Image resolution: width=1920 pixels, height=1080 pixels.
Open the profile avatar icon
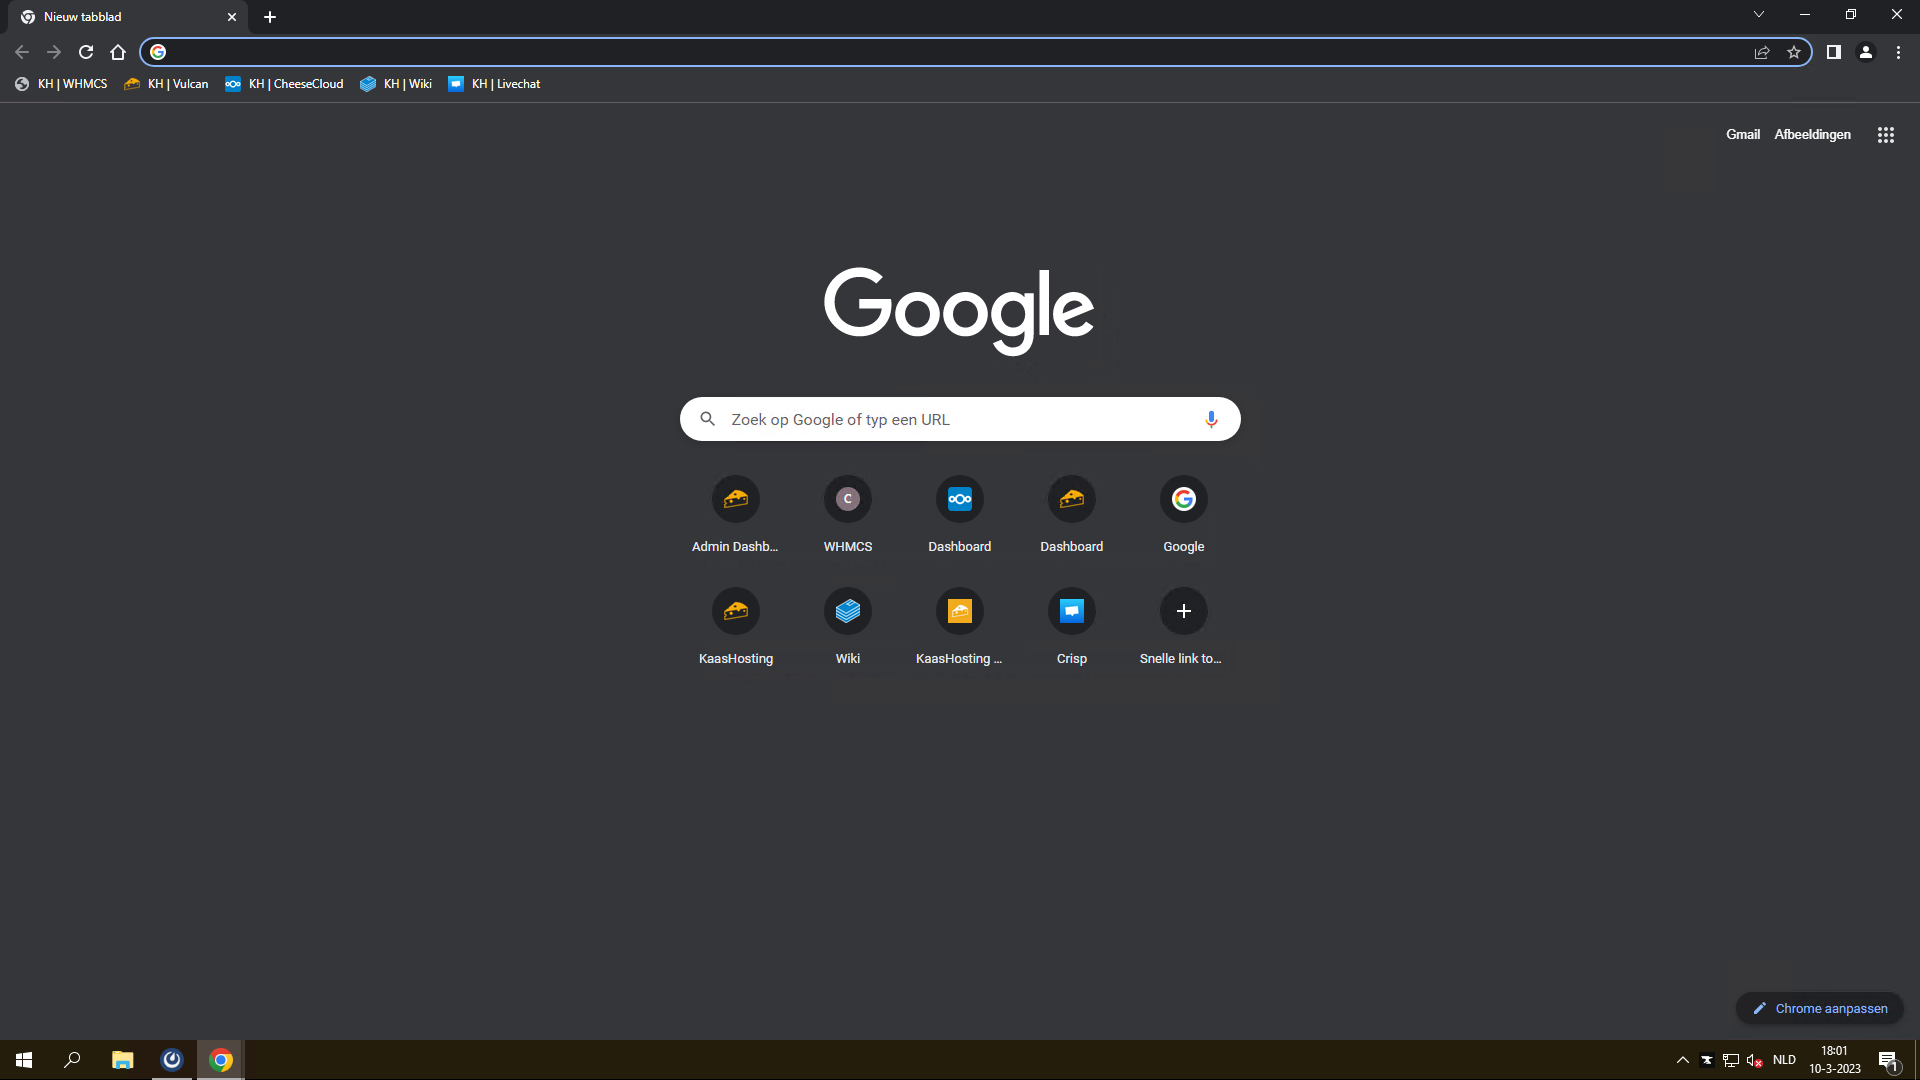[1866, 52]
